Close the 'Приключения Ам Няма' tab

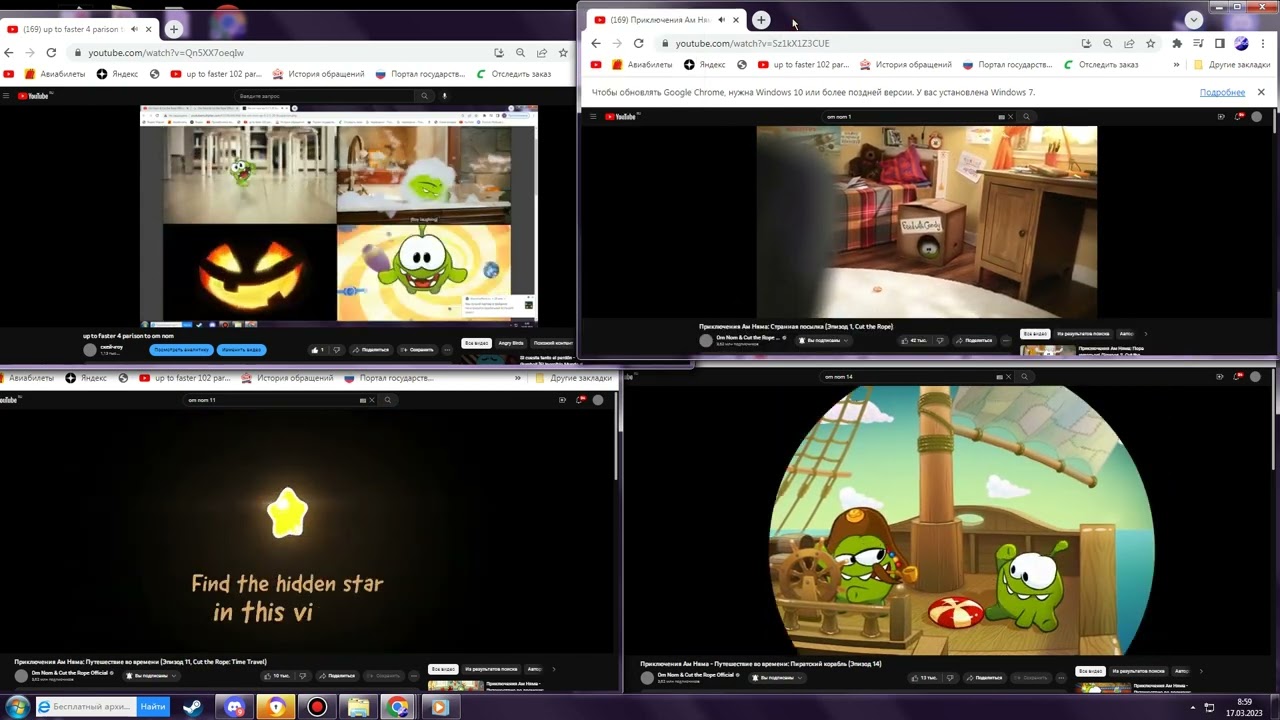(x=737, y=20)
